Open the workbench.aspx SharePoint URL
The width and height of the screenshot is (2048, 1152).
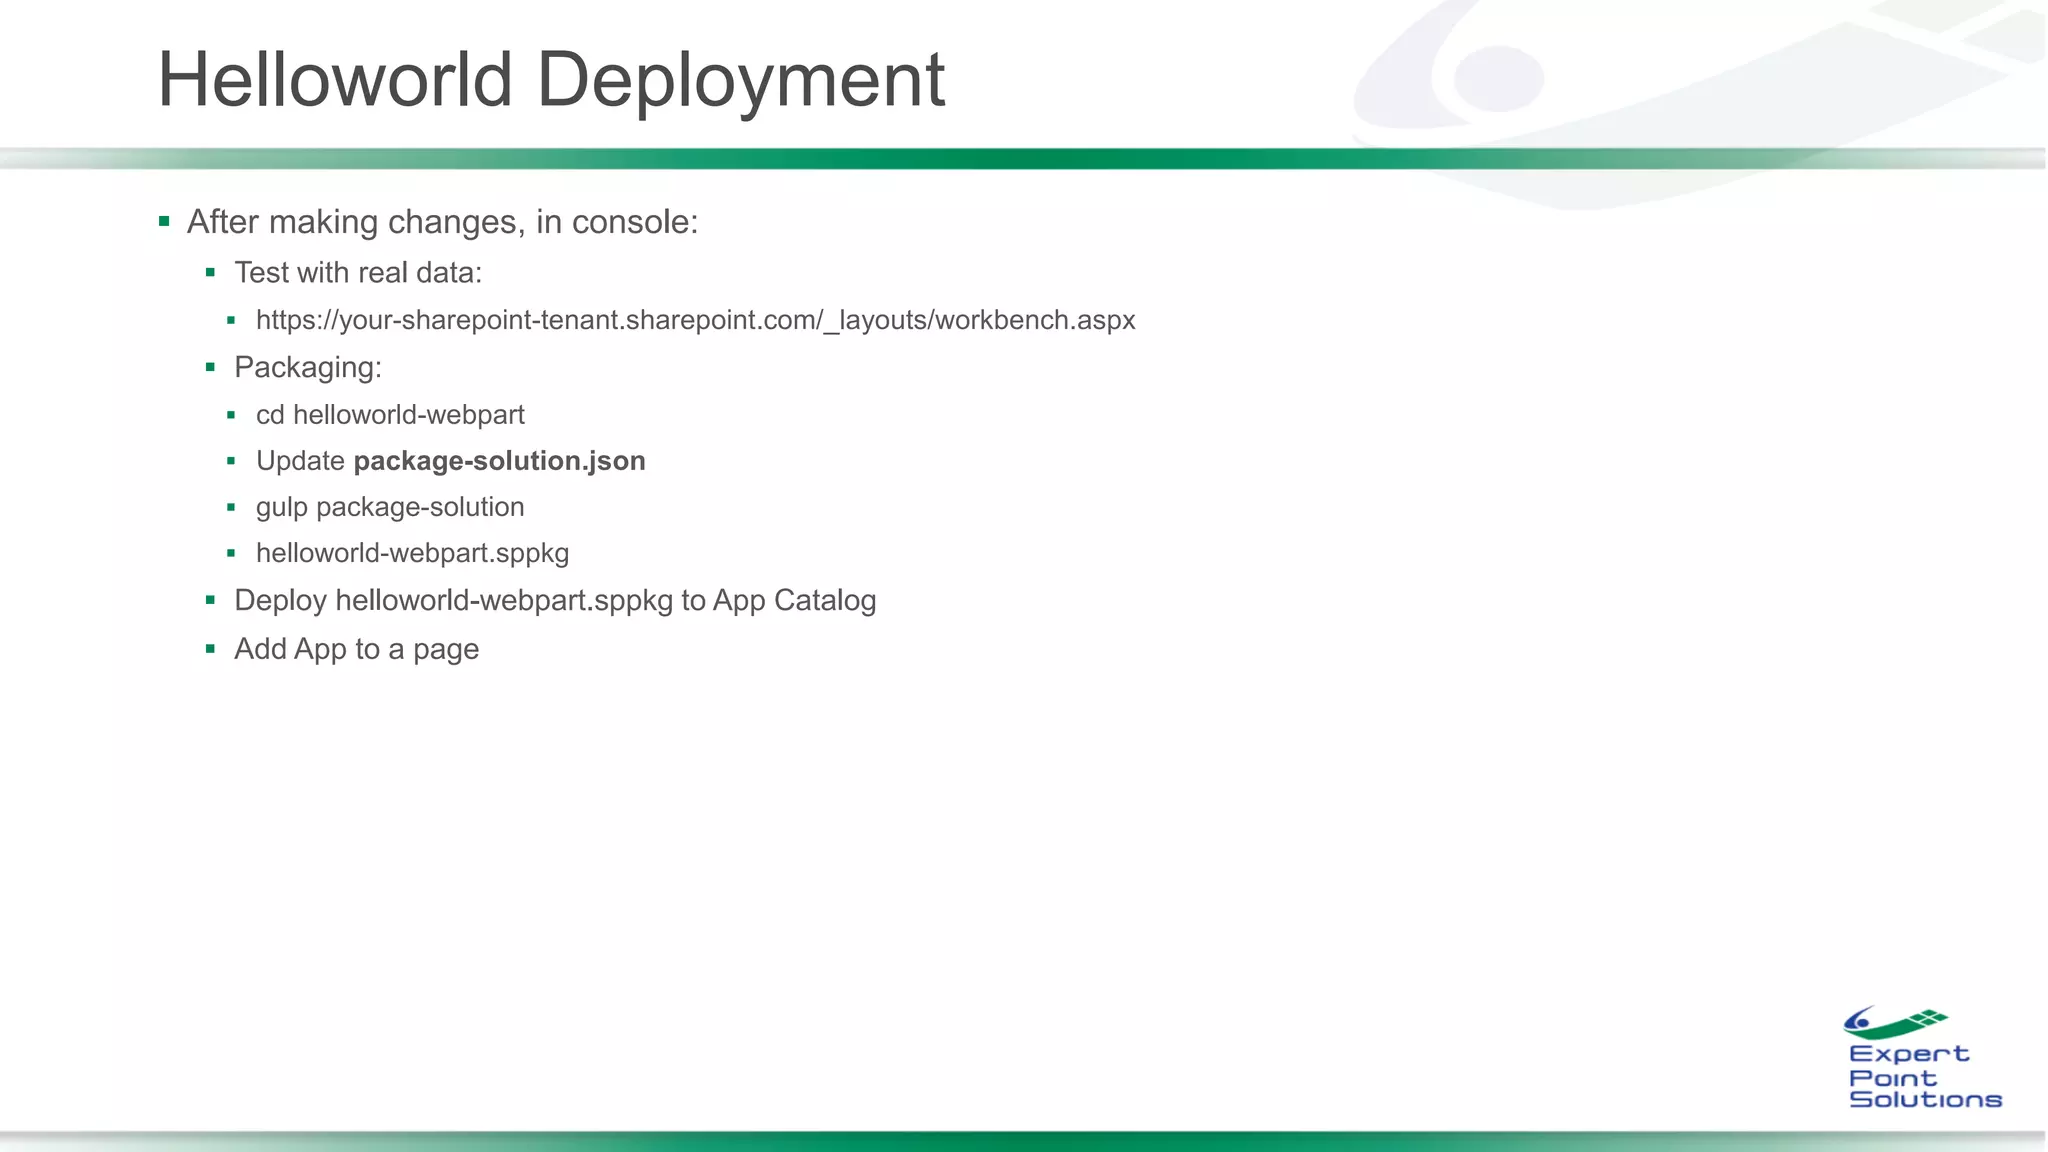[696, 320]
